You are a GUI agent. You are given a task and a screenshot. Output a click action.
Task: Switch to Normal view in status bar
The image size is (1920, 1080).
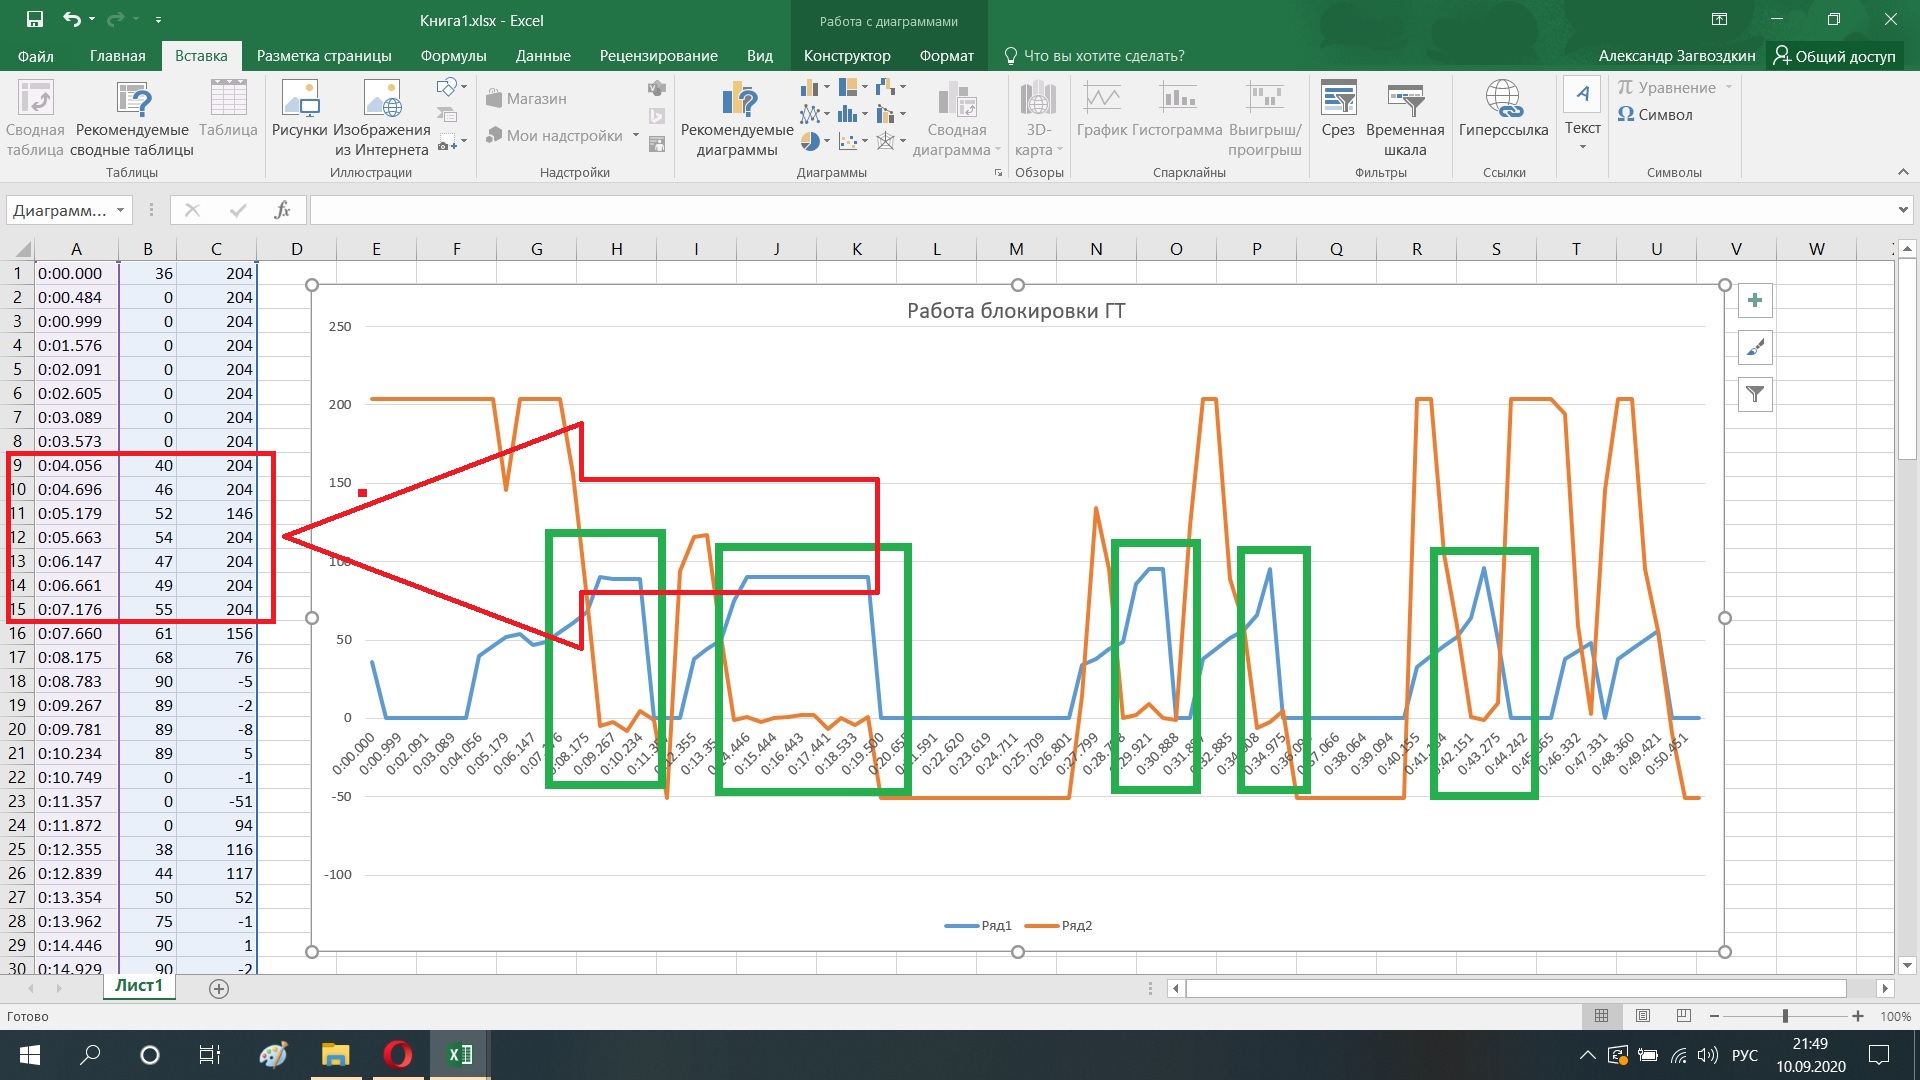1602,1016
